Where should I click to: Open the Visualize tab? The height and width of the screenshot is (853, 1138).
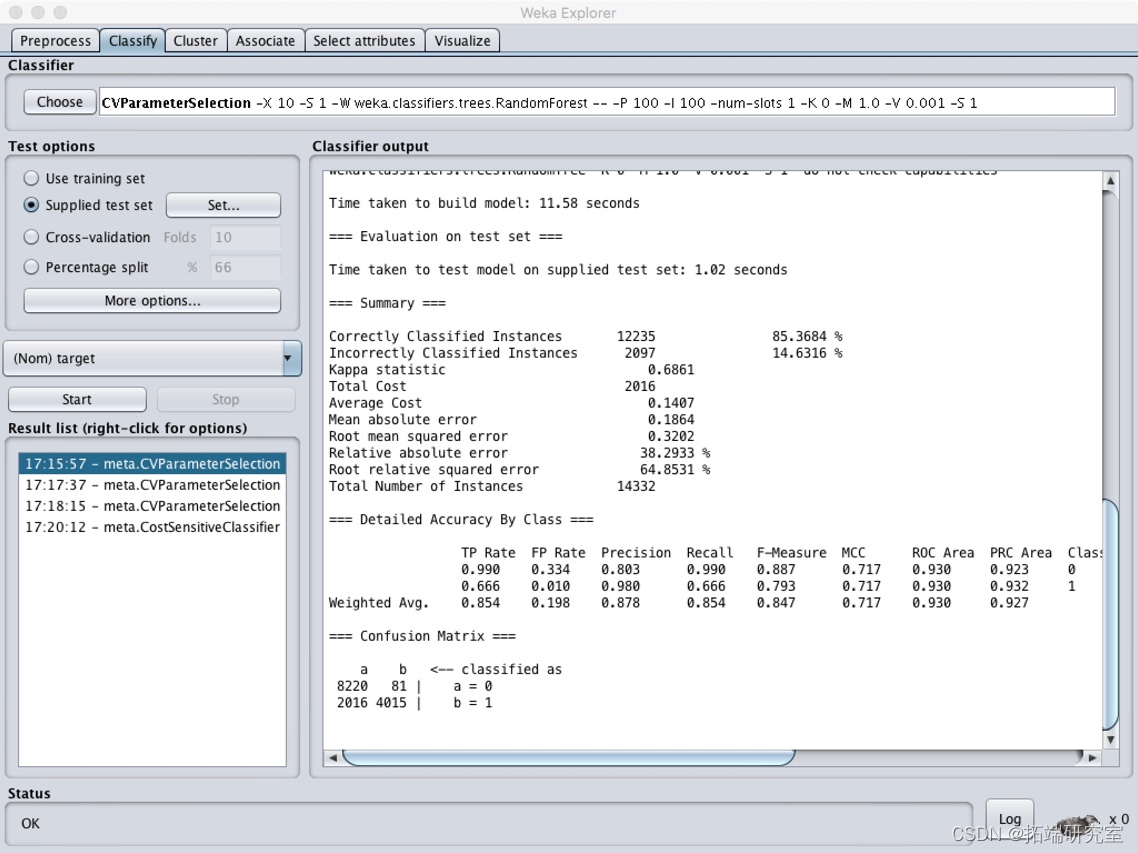click(462, 41)
